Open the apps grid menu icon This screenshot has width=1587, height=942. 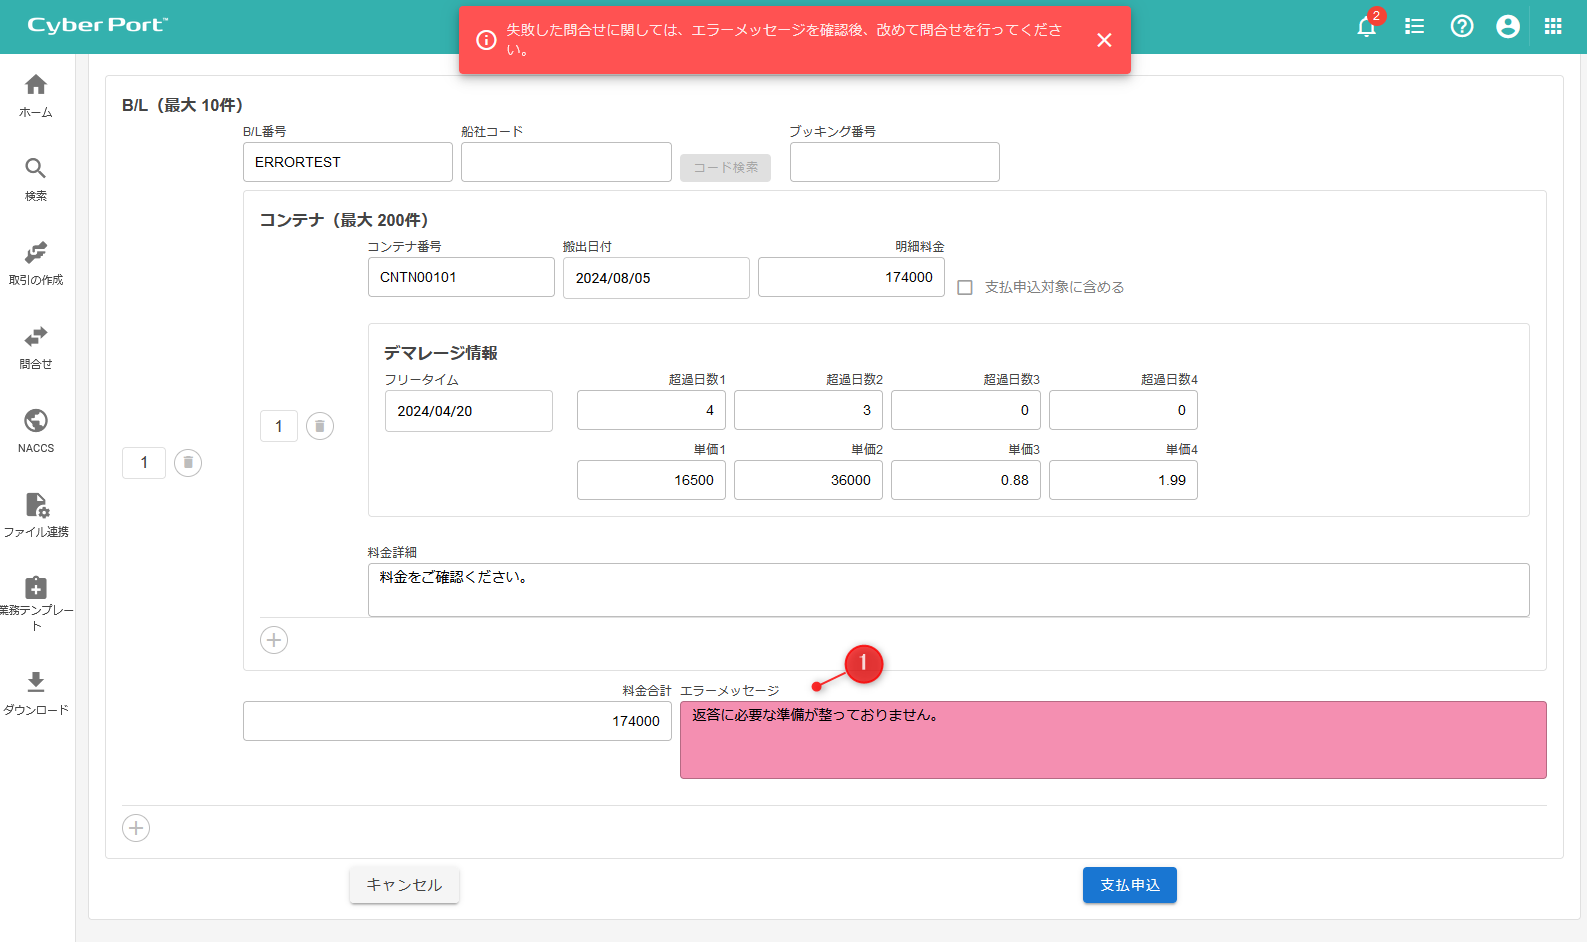(x=1553, y=27)
